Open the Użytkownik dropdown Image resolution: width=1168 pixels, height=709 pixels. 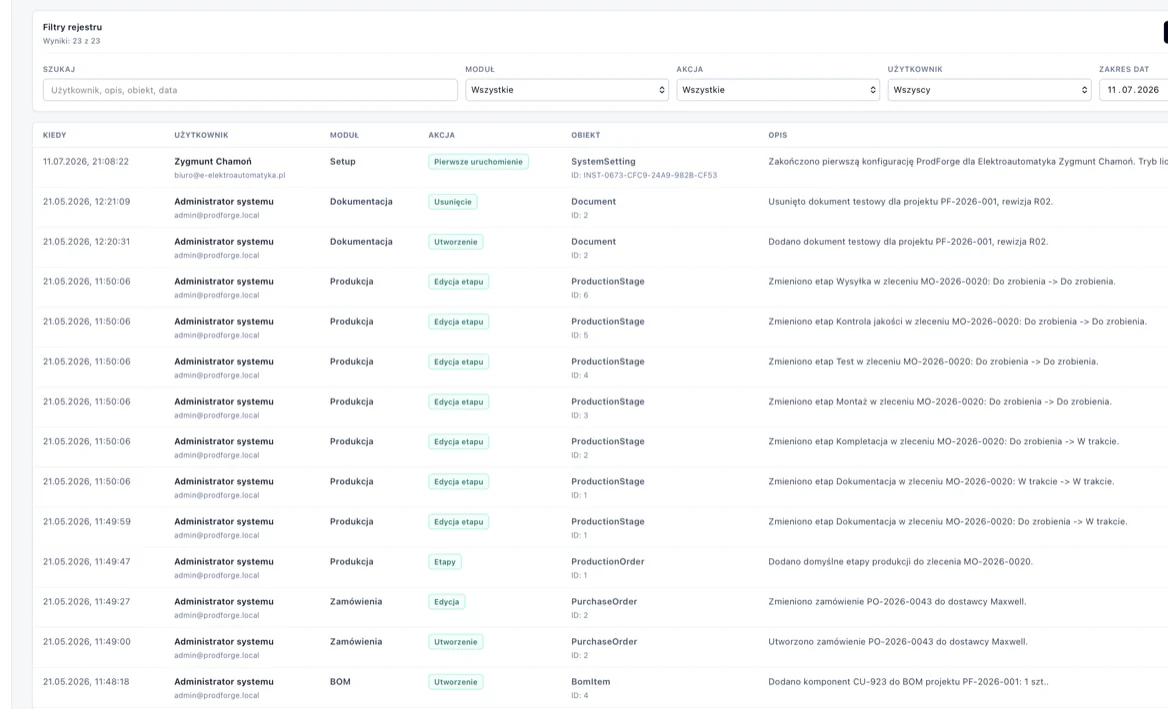tap(989, 90)
